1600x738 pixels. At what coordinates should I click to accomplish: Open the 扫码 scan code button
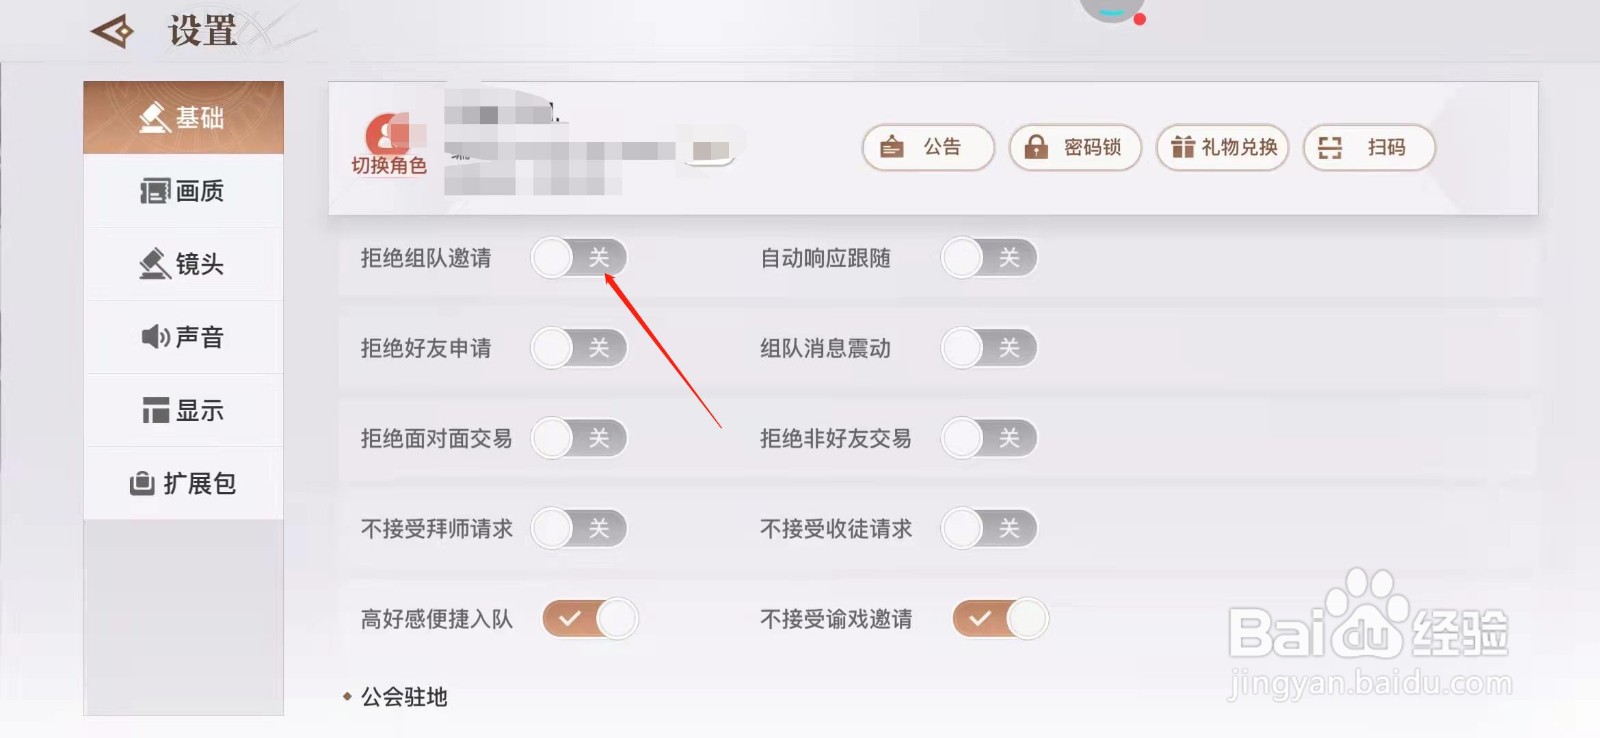(1369, 148)
